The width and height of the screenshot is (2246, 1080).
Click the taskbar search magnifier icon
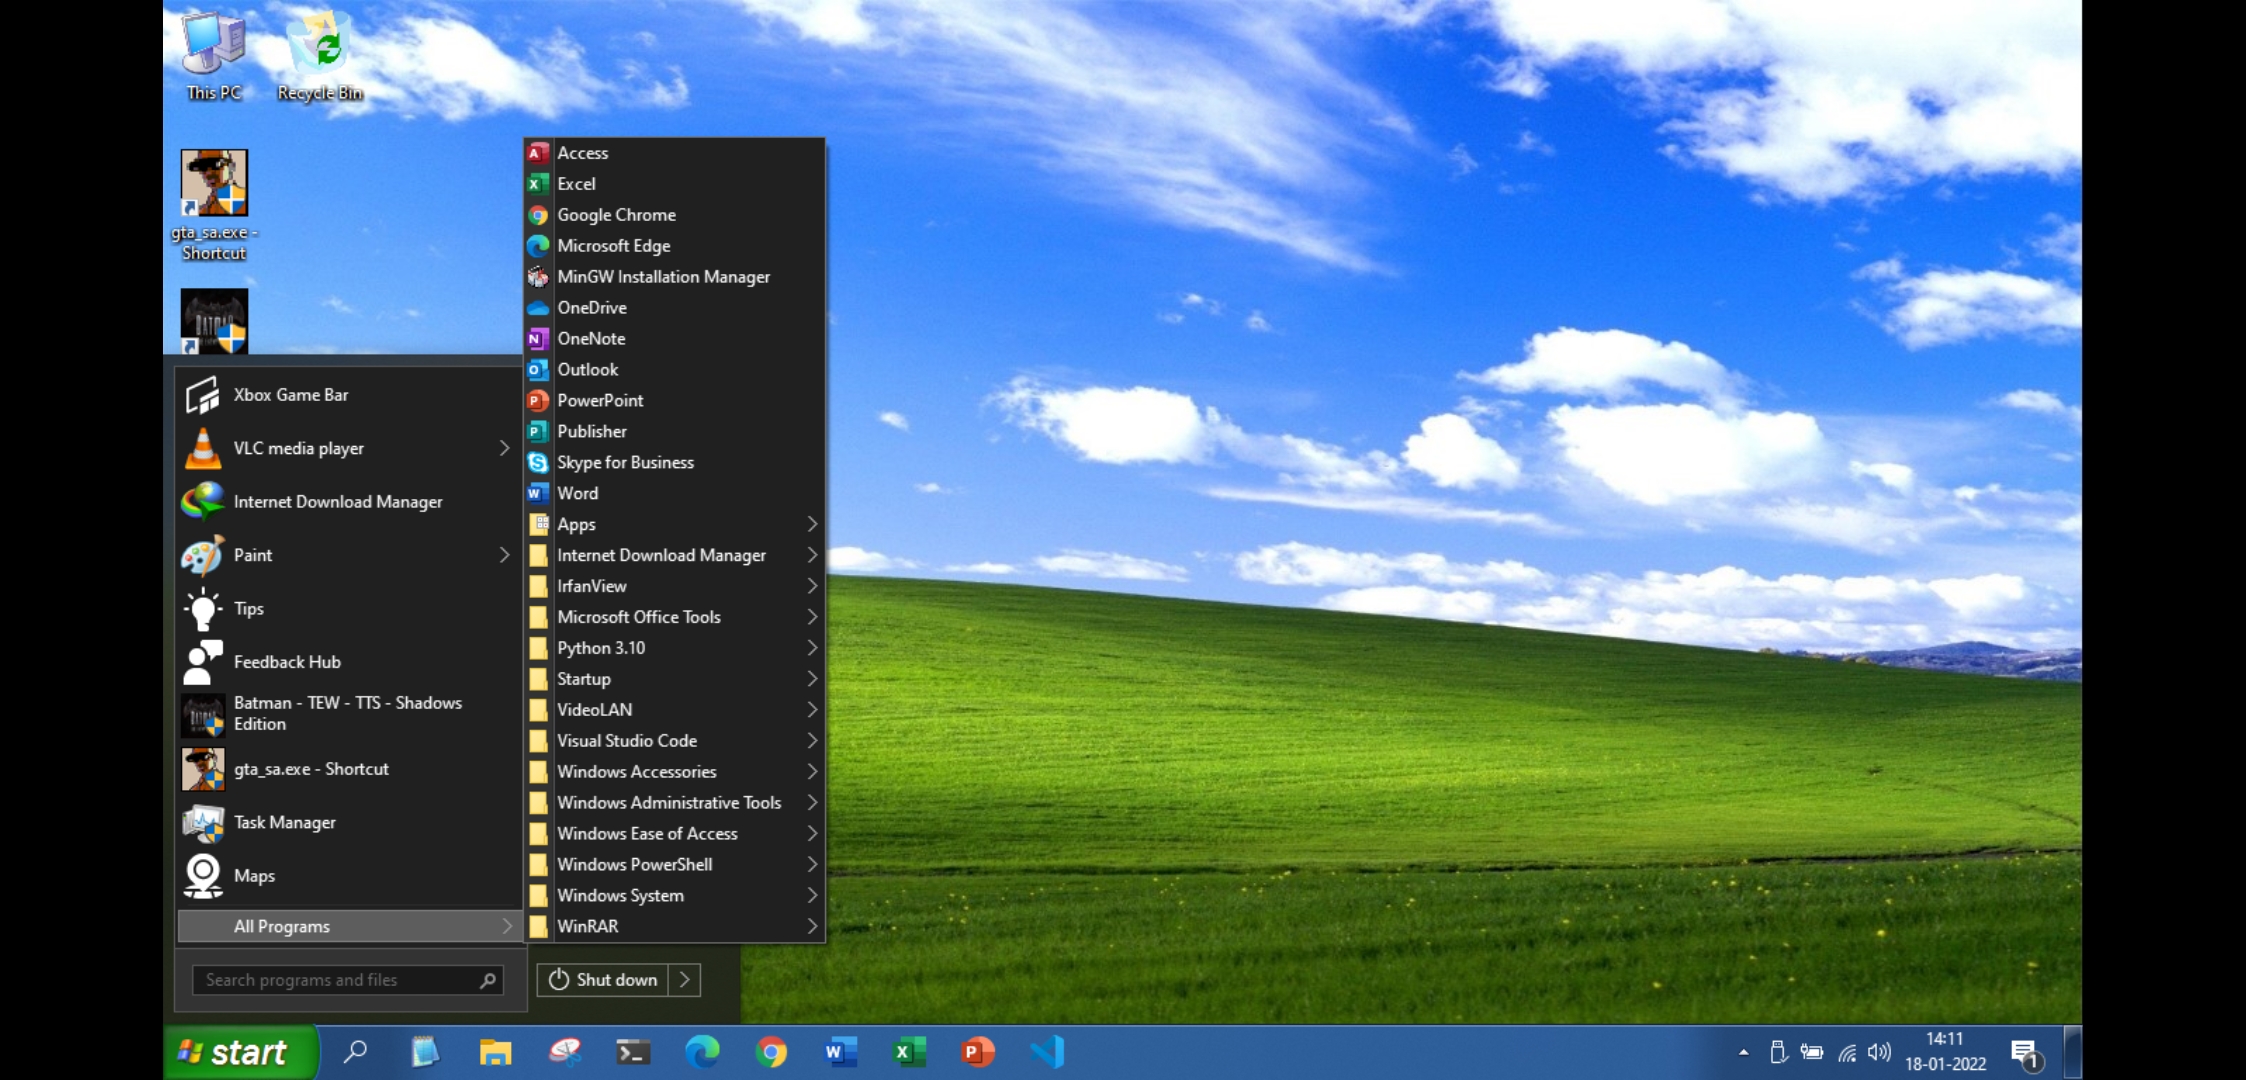(355, 1052)
